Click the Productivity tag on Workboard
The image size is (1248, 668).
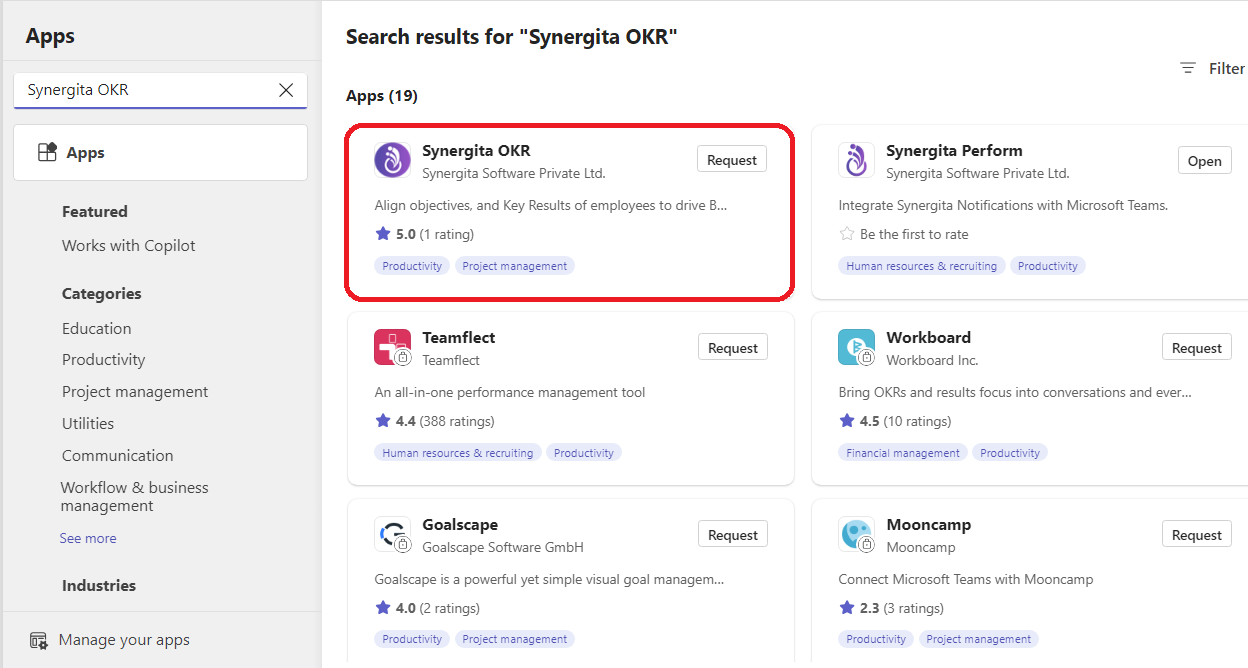pos(1010,453)
